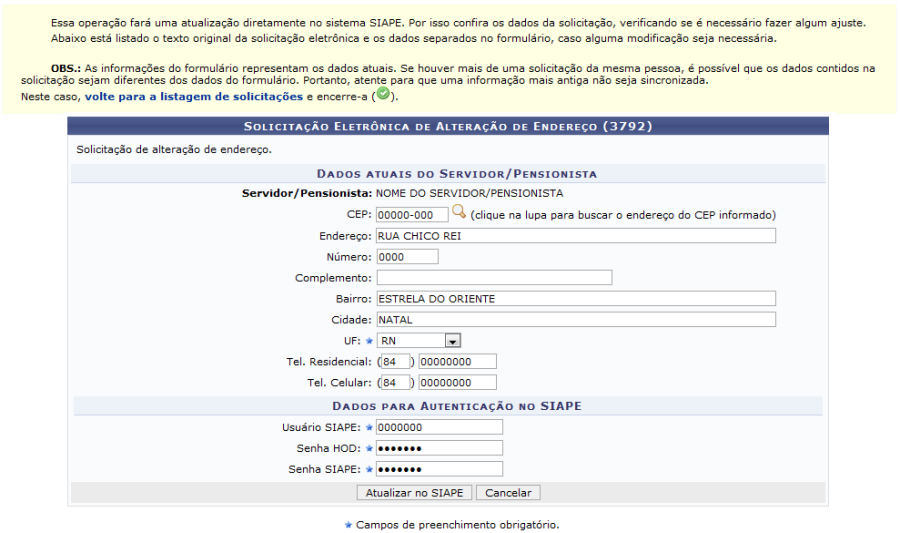Image resolution: width=900 pixels, height=533 pixels.
Task: Click the magnifier icon next to CEP
Action: (459, 212)
